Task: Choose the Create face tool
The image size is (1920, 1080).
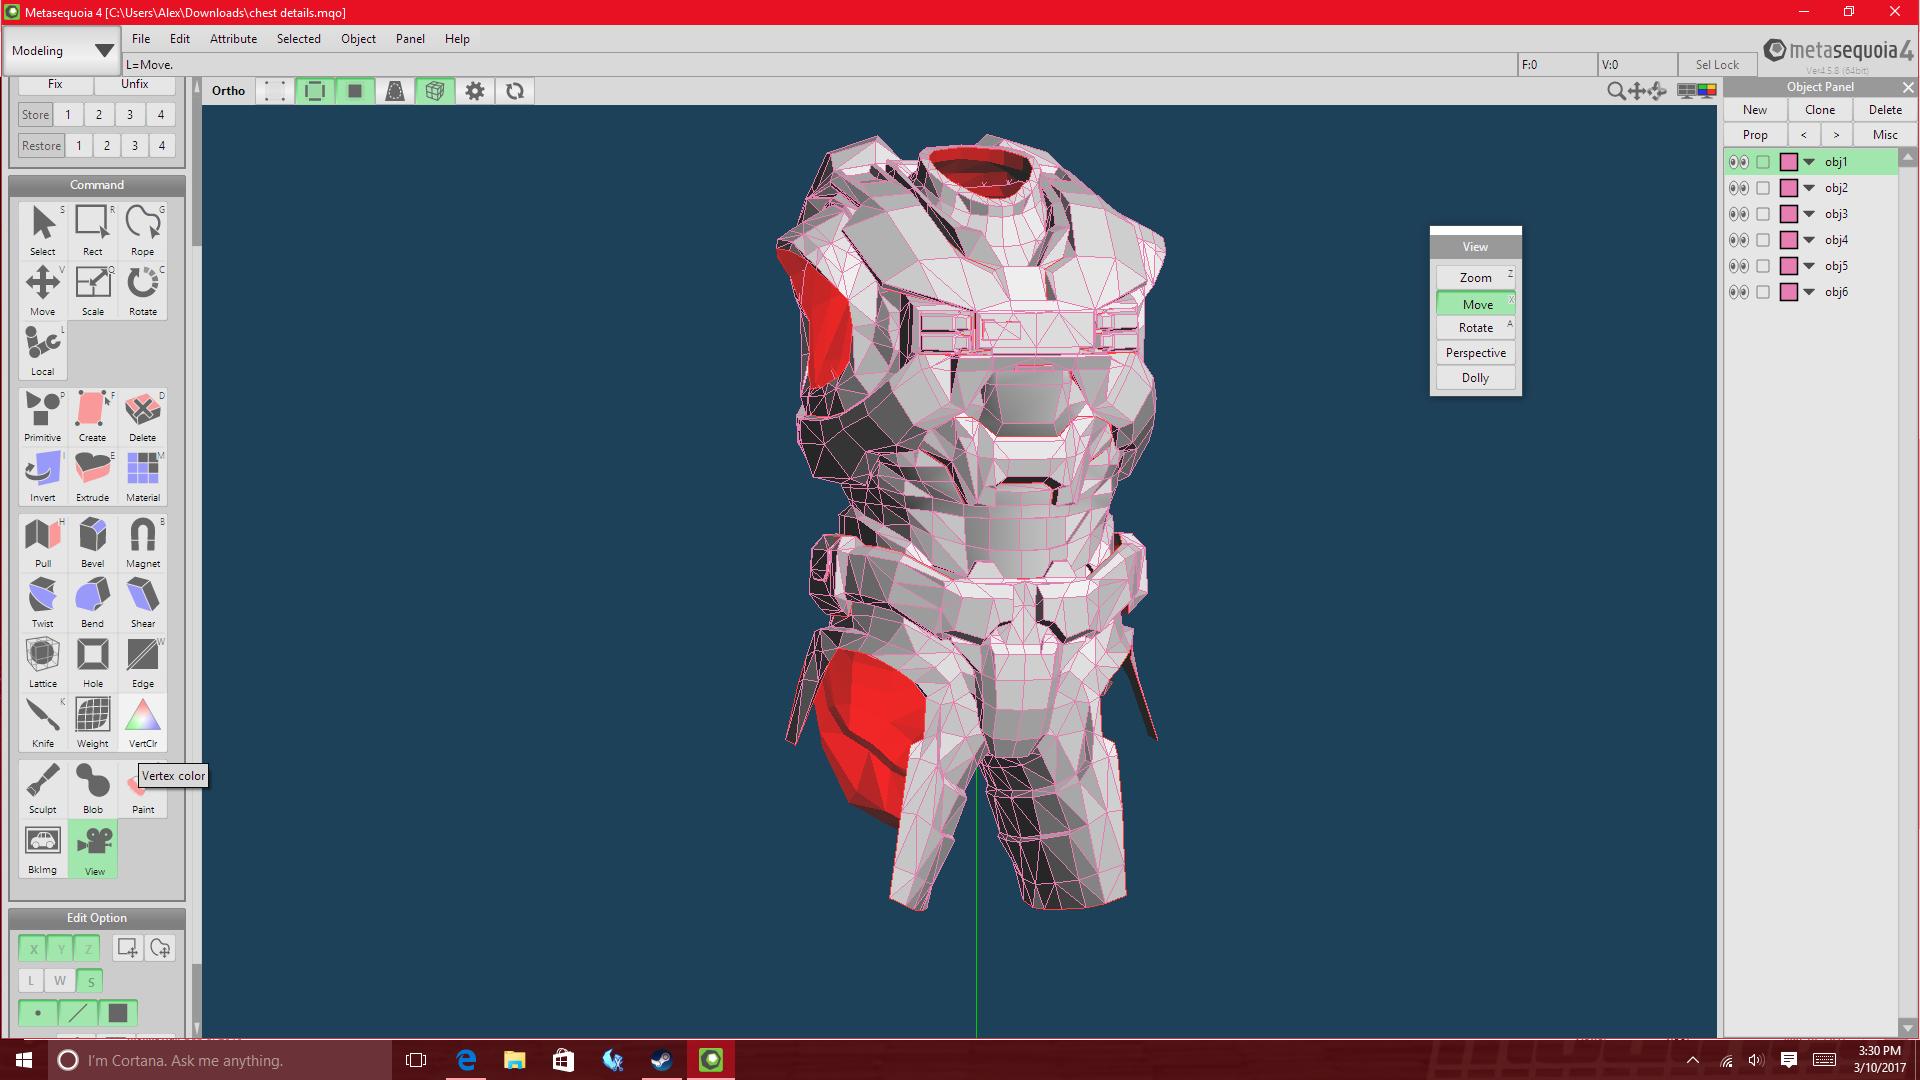Action: click(x=93, y=416)
